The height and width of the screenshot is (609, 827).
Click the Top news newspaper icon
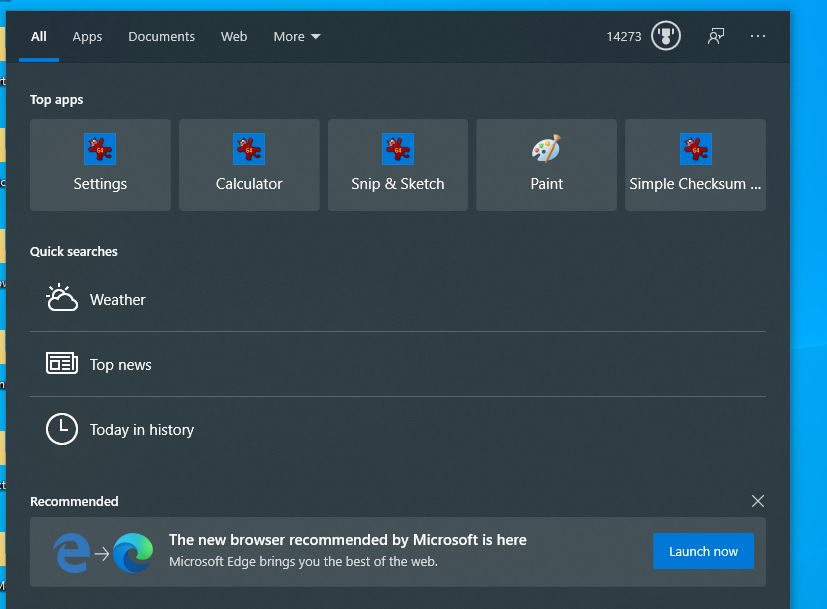(x=62, y=363)
